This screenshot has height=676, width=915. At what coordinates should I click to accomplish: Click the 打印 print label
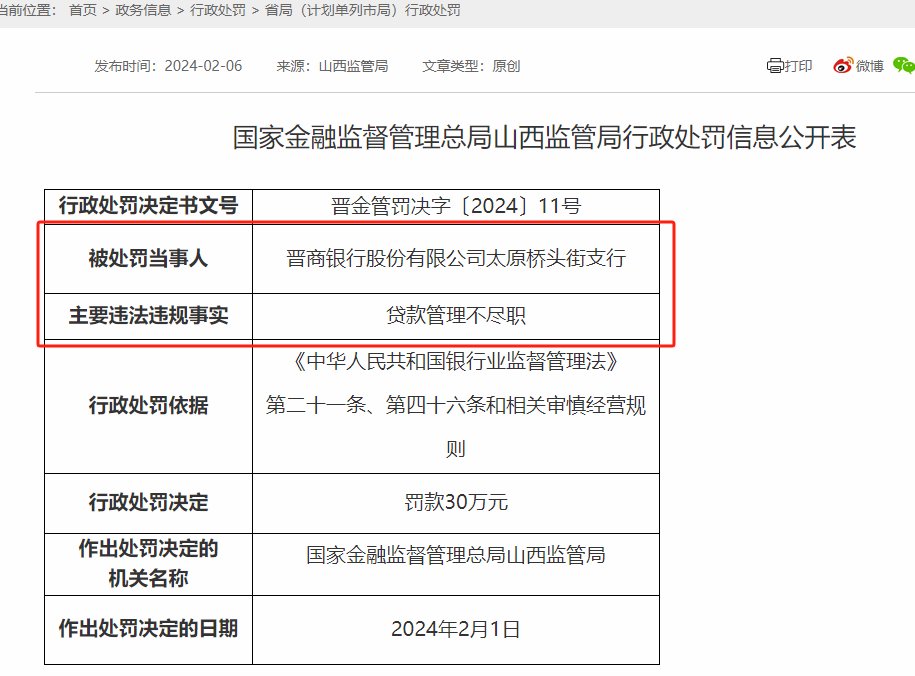coord(798,66)
